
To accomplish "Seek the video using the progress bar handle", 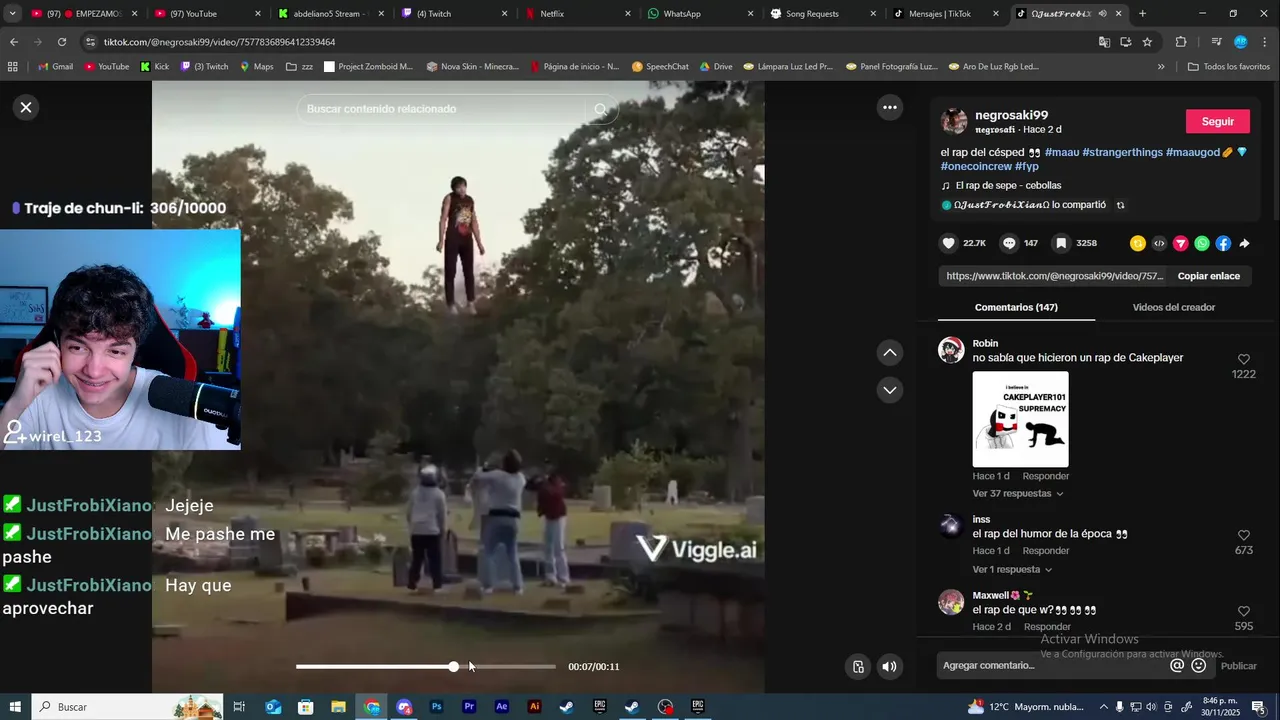I will coord(454,666).
